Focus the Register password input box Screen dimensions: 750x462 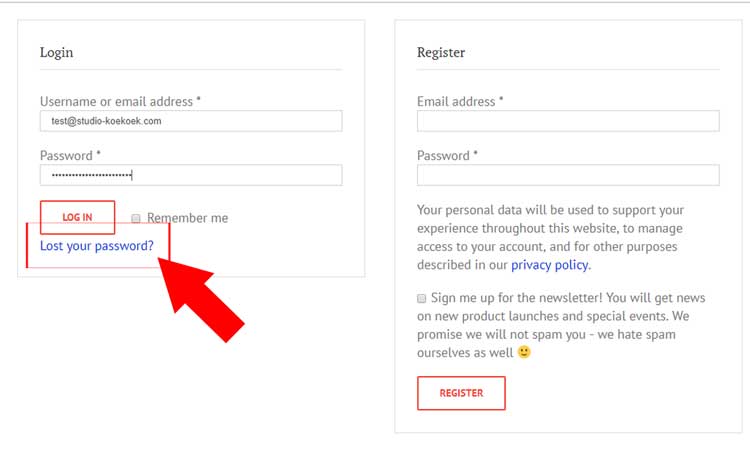[568, 175]
